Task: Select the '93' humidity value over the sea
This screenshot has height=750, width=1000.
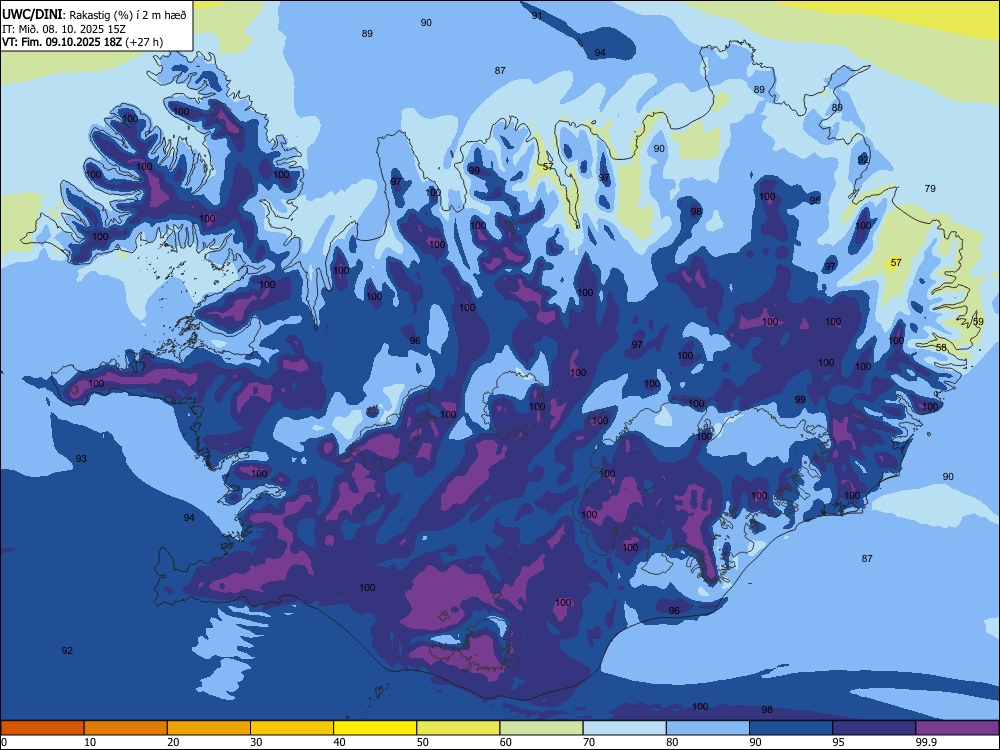Action: [x=81, y=459]
